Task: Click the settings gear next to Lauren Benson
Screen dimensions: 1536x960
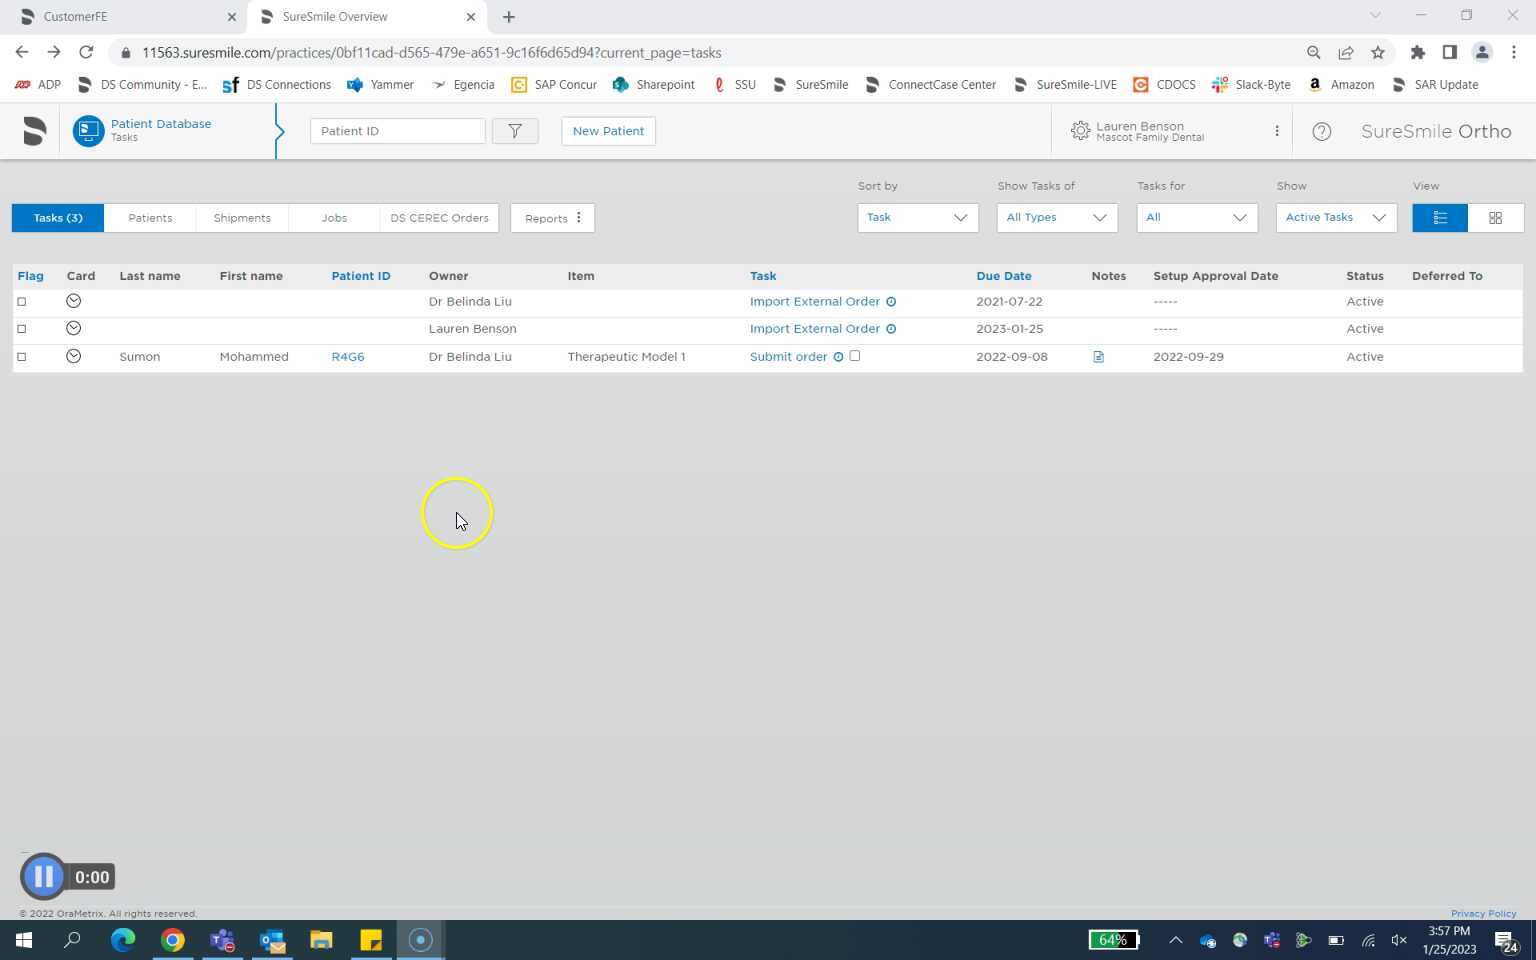Action: (1080, 131)
